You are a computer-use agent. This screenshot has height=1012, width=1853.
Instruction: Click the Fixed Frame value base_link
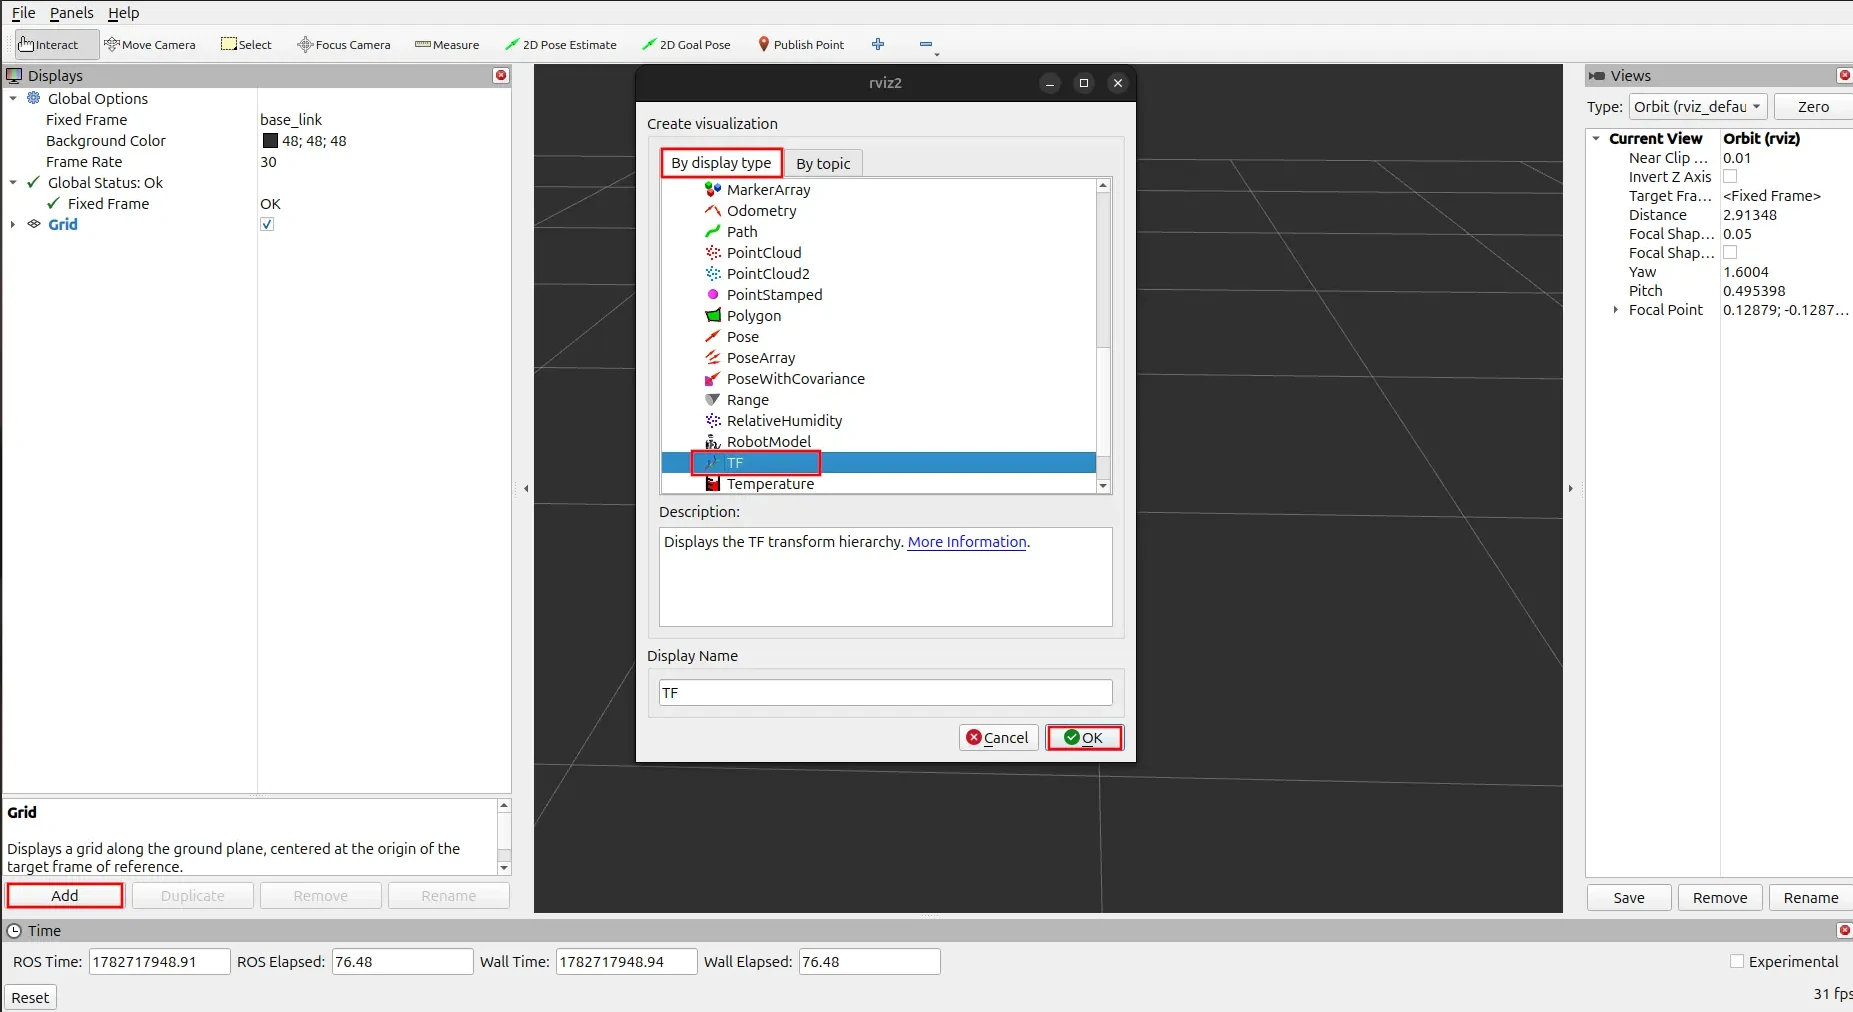click(291, 120)
